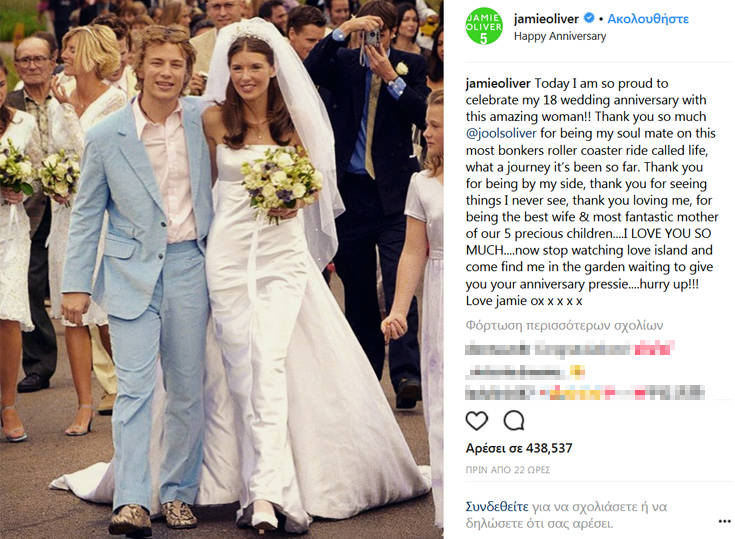The height and width of the screenshot is (539, 735).
Task: Click the blue verified badge
Action: (x=589, y=18)
